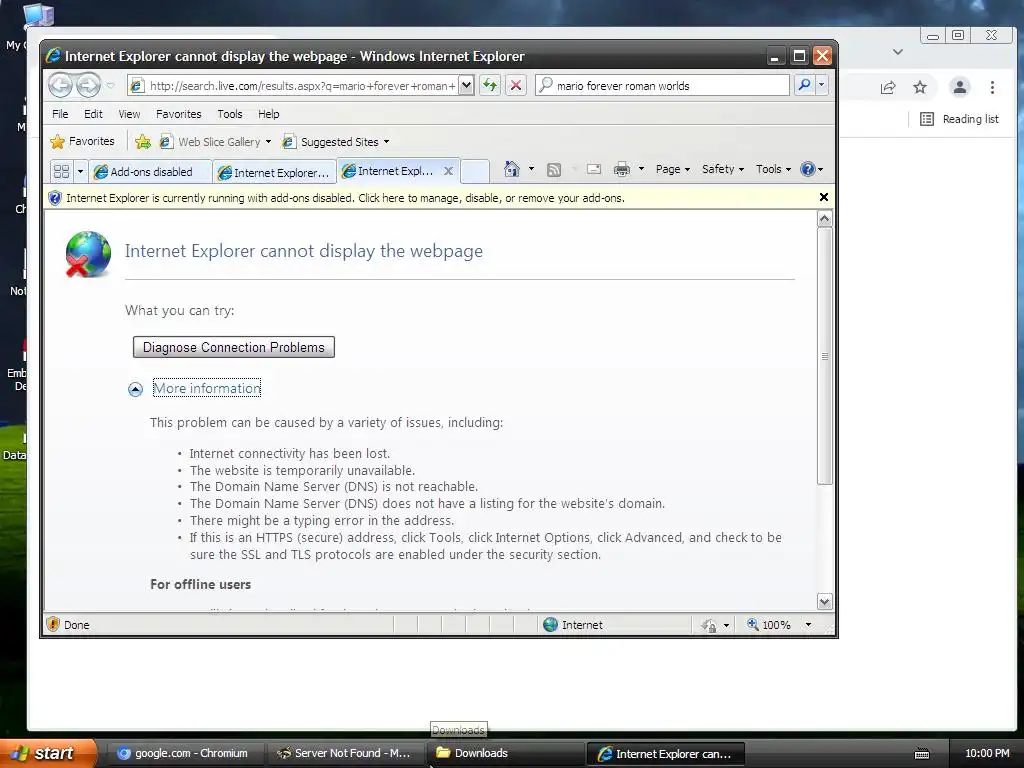Share page via Chromium share icon

pyautogui.click(x=888, y=88)
